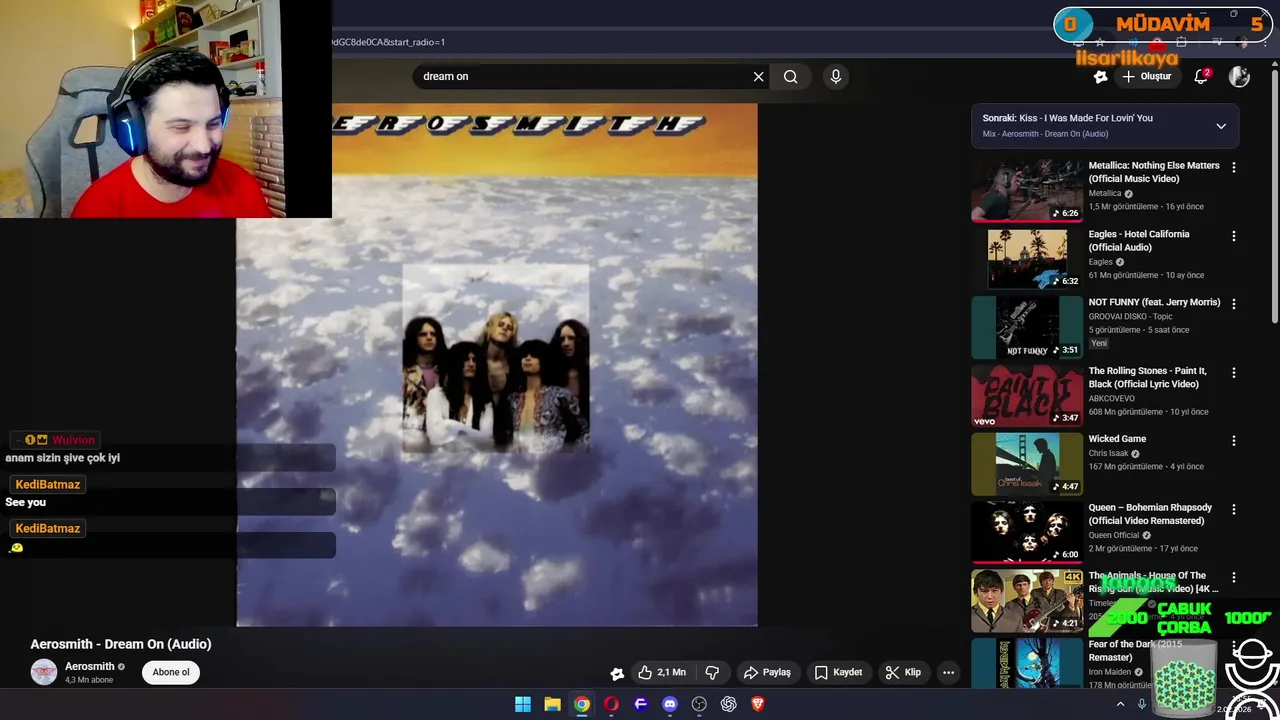Open the Windows Start menu
The image size is (1280, 720).
[523, 704]
